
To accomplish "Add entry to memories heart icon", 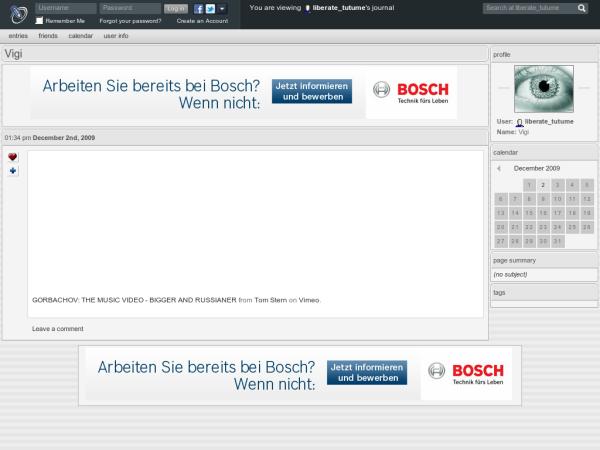I will coord(13,157).
